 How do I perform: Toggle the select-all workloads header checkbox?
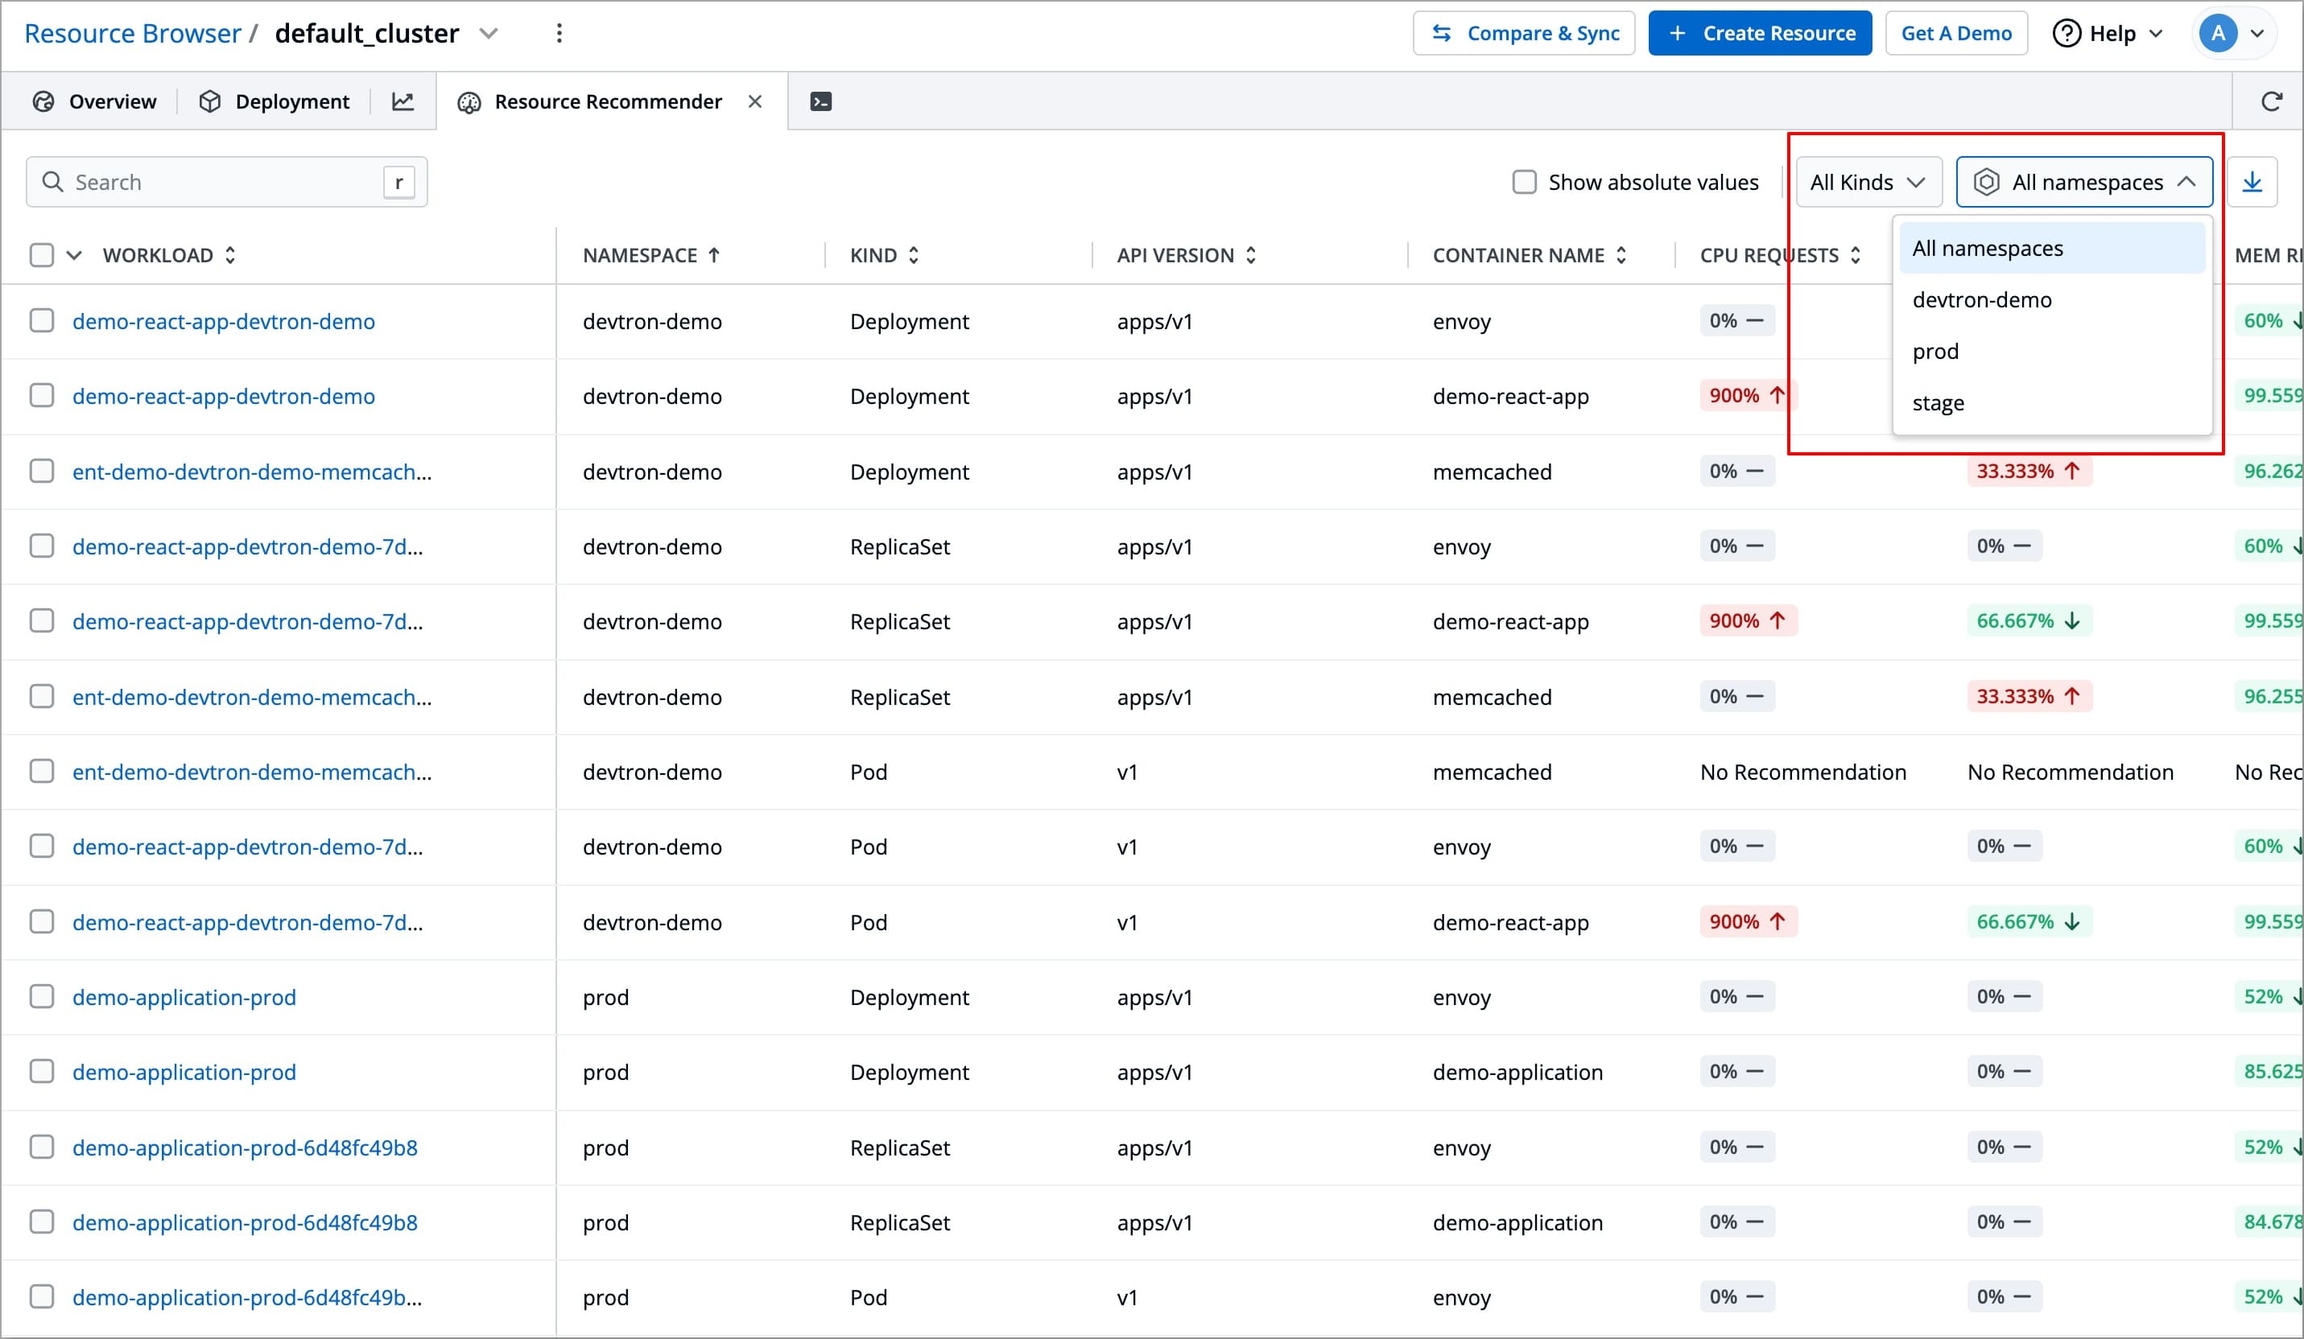pos(41,255)
